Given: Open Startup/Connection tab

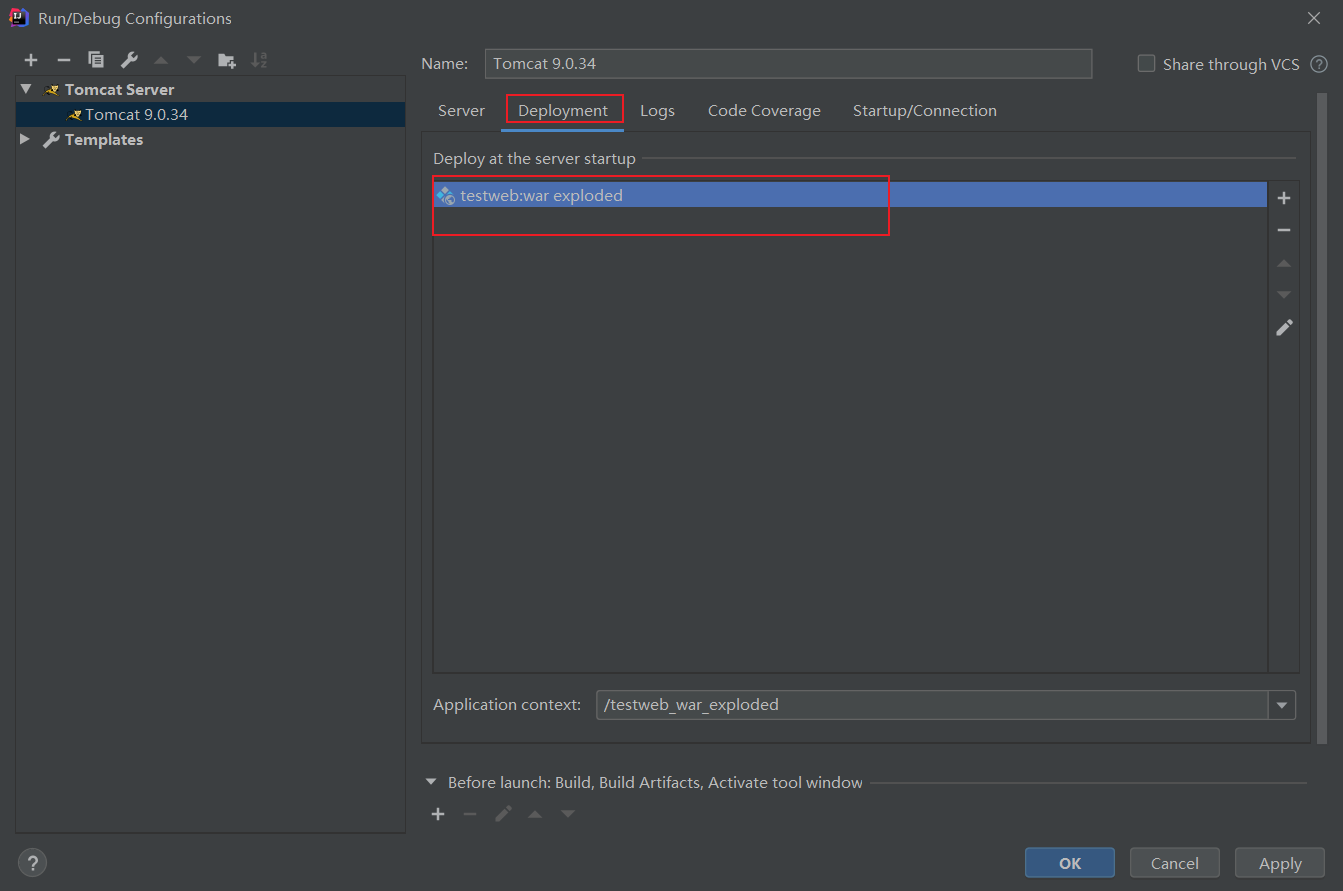Looking at the screenshot, I should [925, 111].
